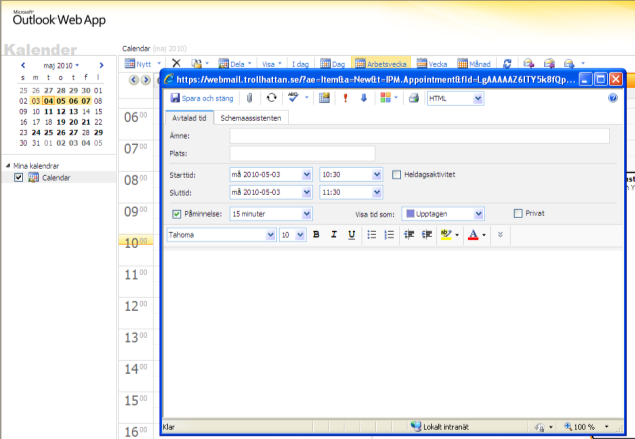Apply the yellow highlight color
This screenshot has height=439, width=635.
pyautogui.click(x=446, y=234)
